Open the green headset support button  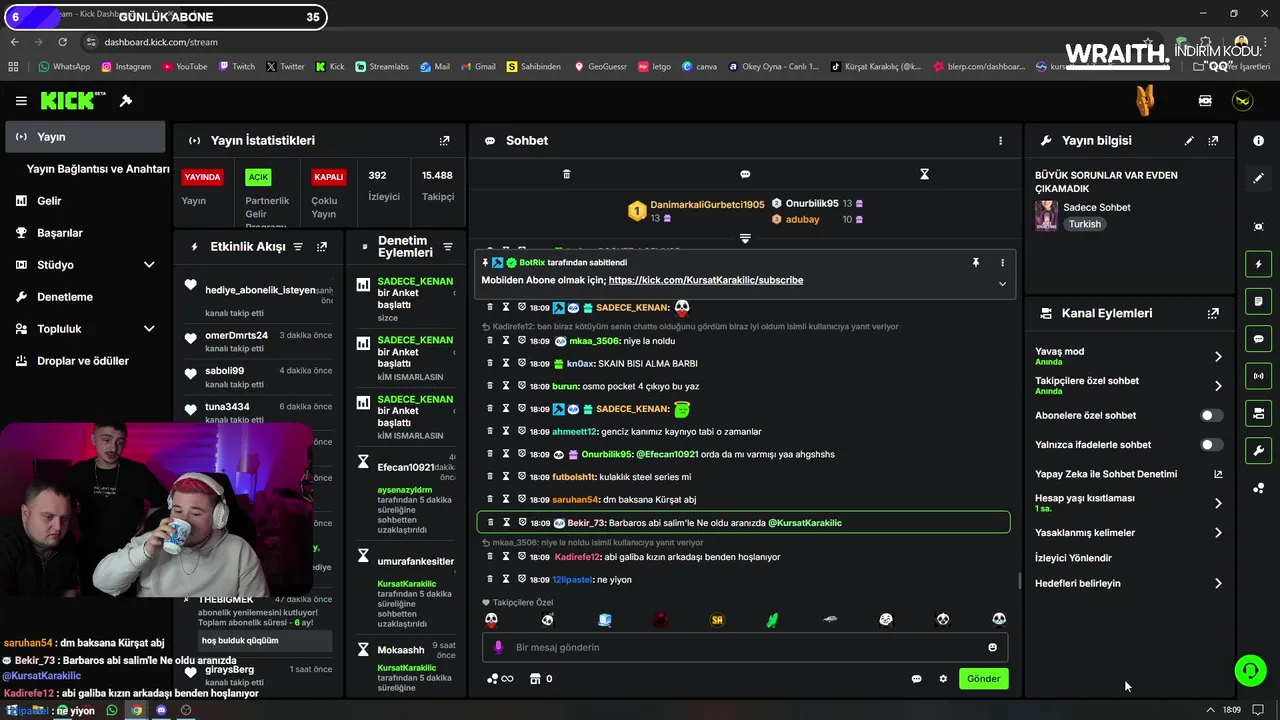1250,670
